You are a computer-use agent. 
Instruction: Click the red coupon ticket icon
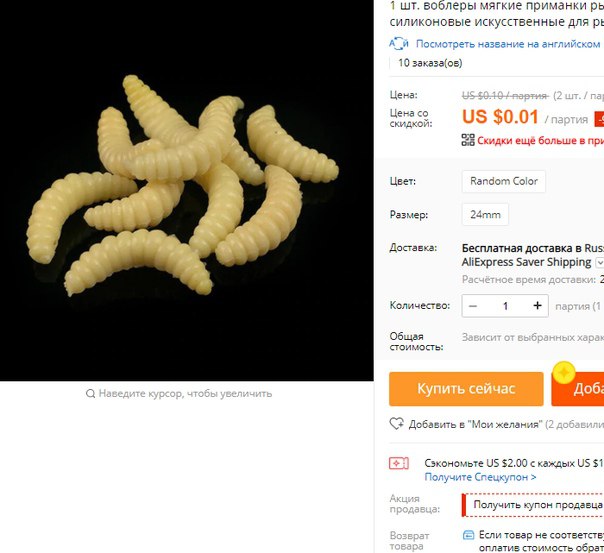tap(399, 463)
